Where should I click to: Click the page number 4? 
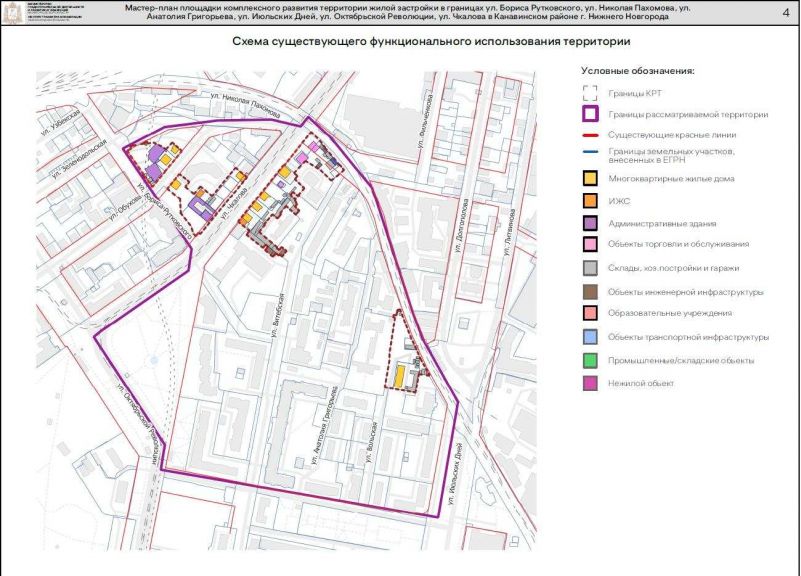[x=786, y=13]
